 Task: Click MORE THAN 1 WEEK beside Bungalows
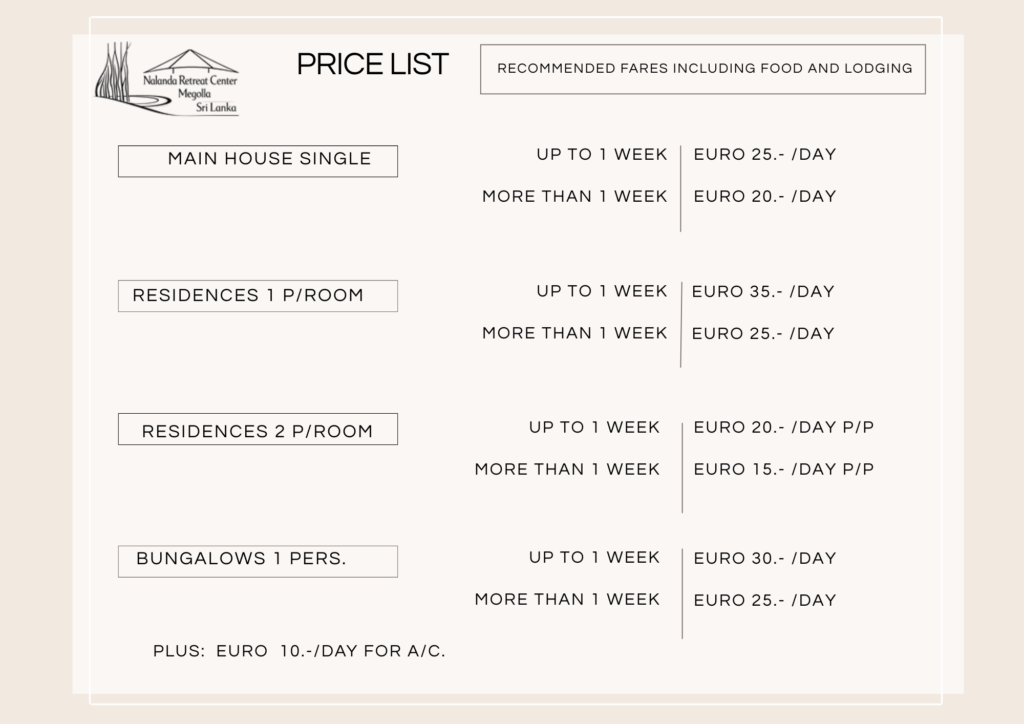pos(567,600)
